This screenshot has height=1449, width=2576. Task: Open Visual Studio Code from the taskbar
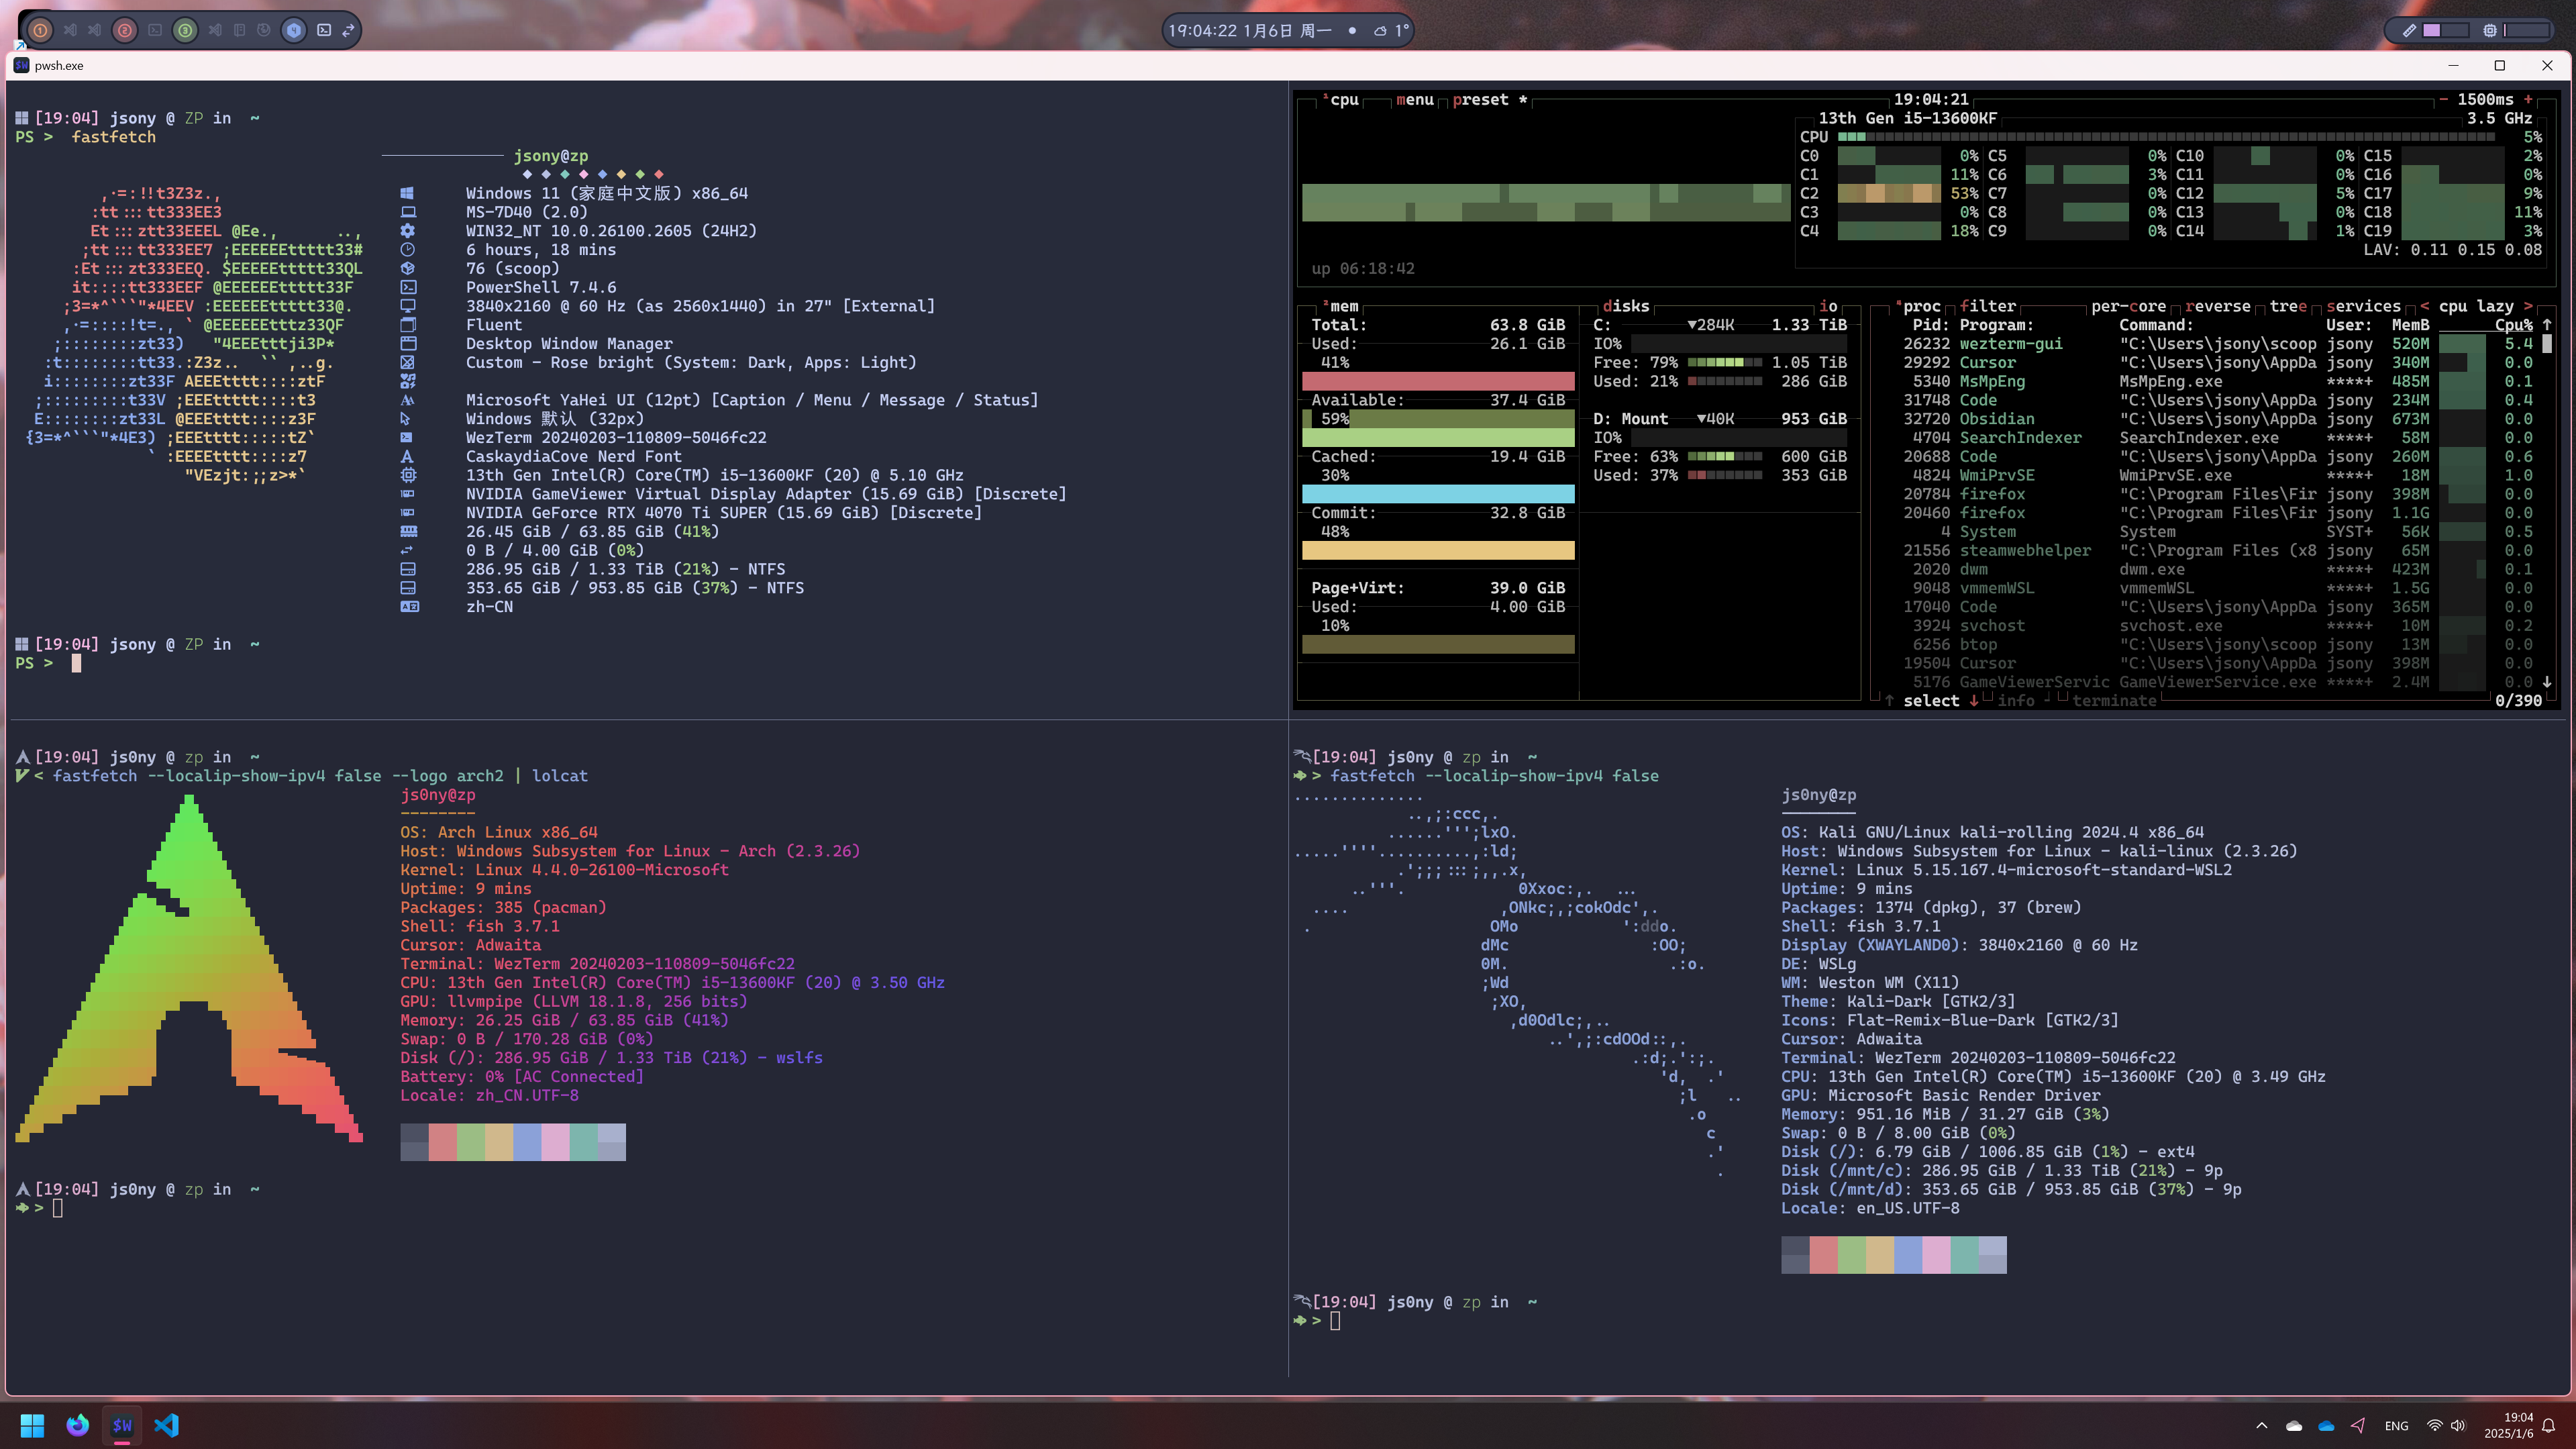pyautogui.click(x=166, y=1425)
